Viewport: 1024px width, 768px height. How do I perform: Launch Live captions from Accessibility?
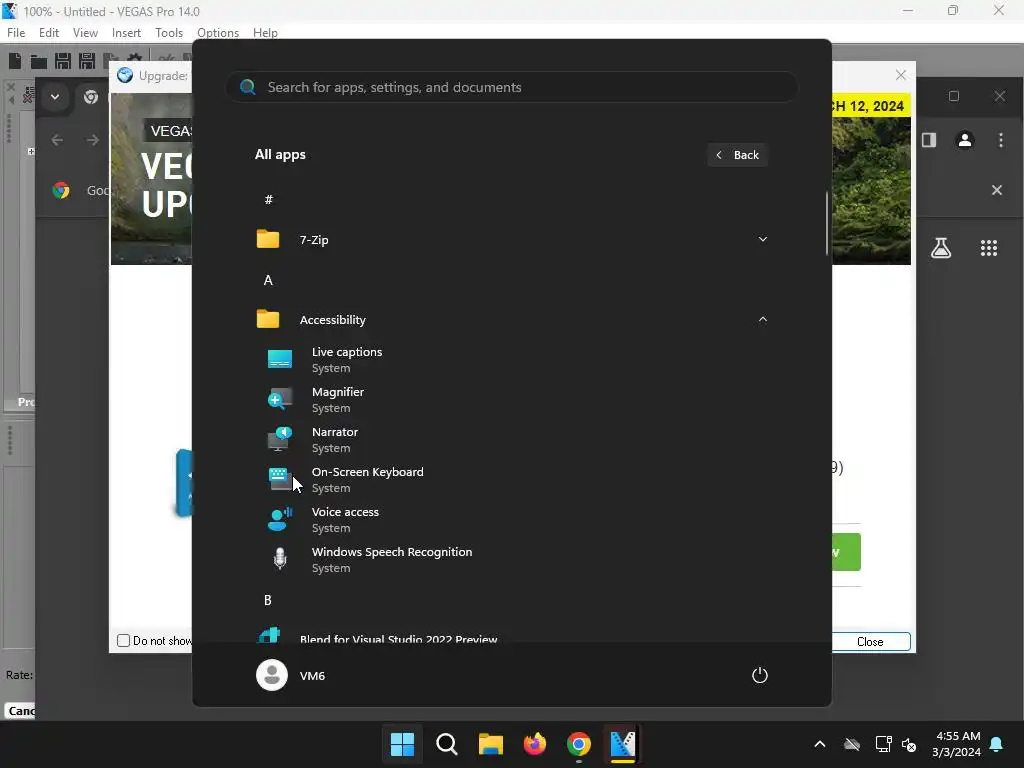tap(512, 360)
